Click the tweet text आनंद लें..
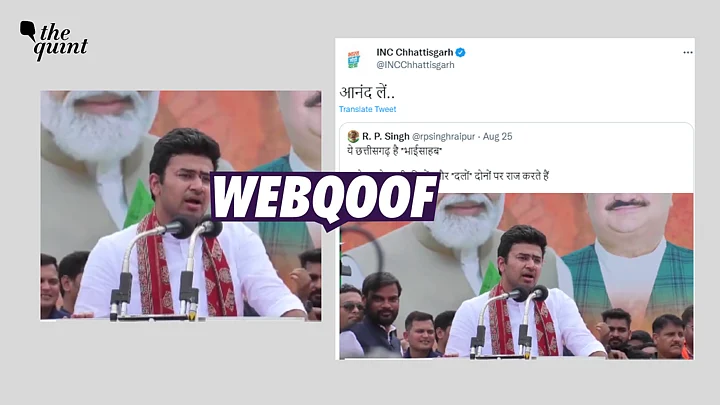 [367, 92]
